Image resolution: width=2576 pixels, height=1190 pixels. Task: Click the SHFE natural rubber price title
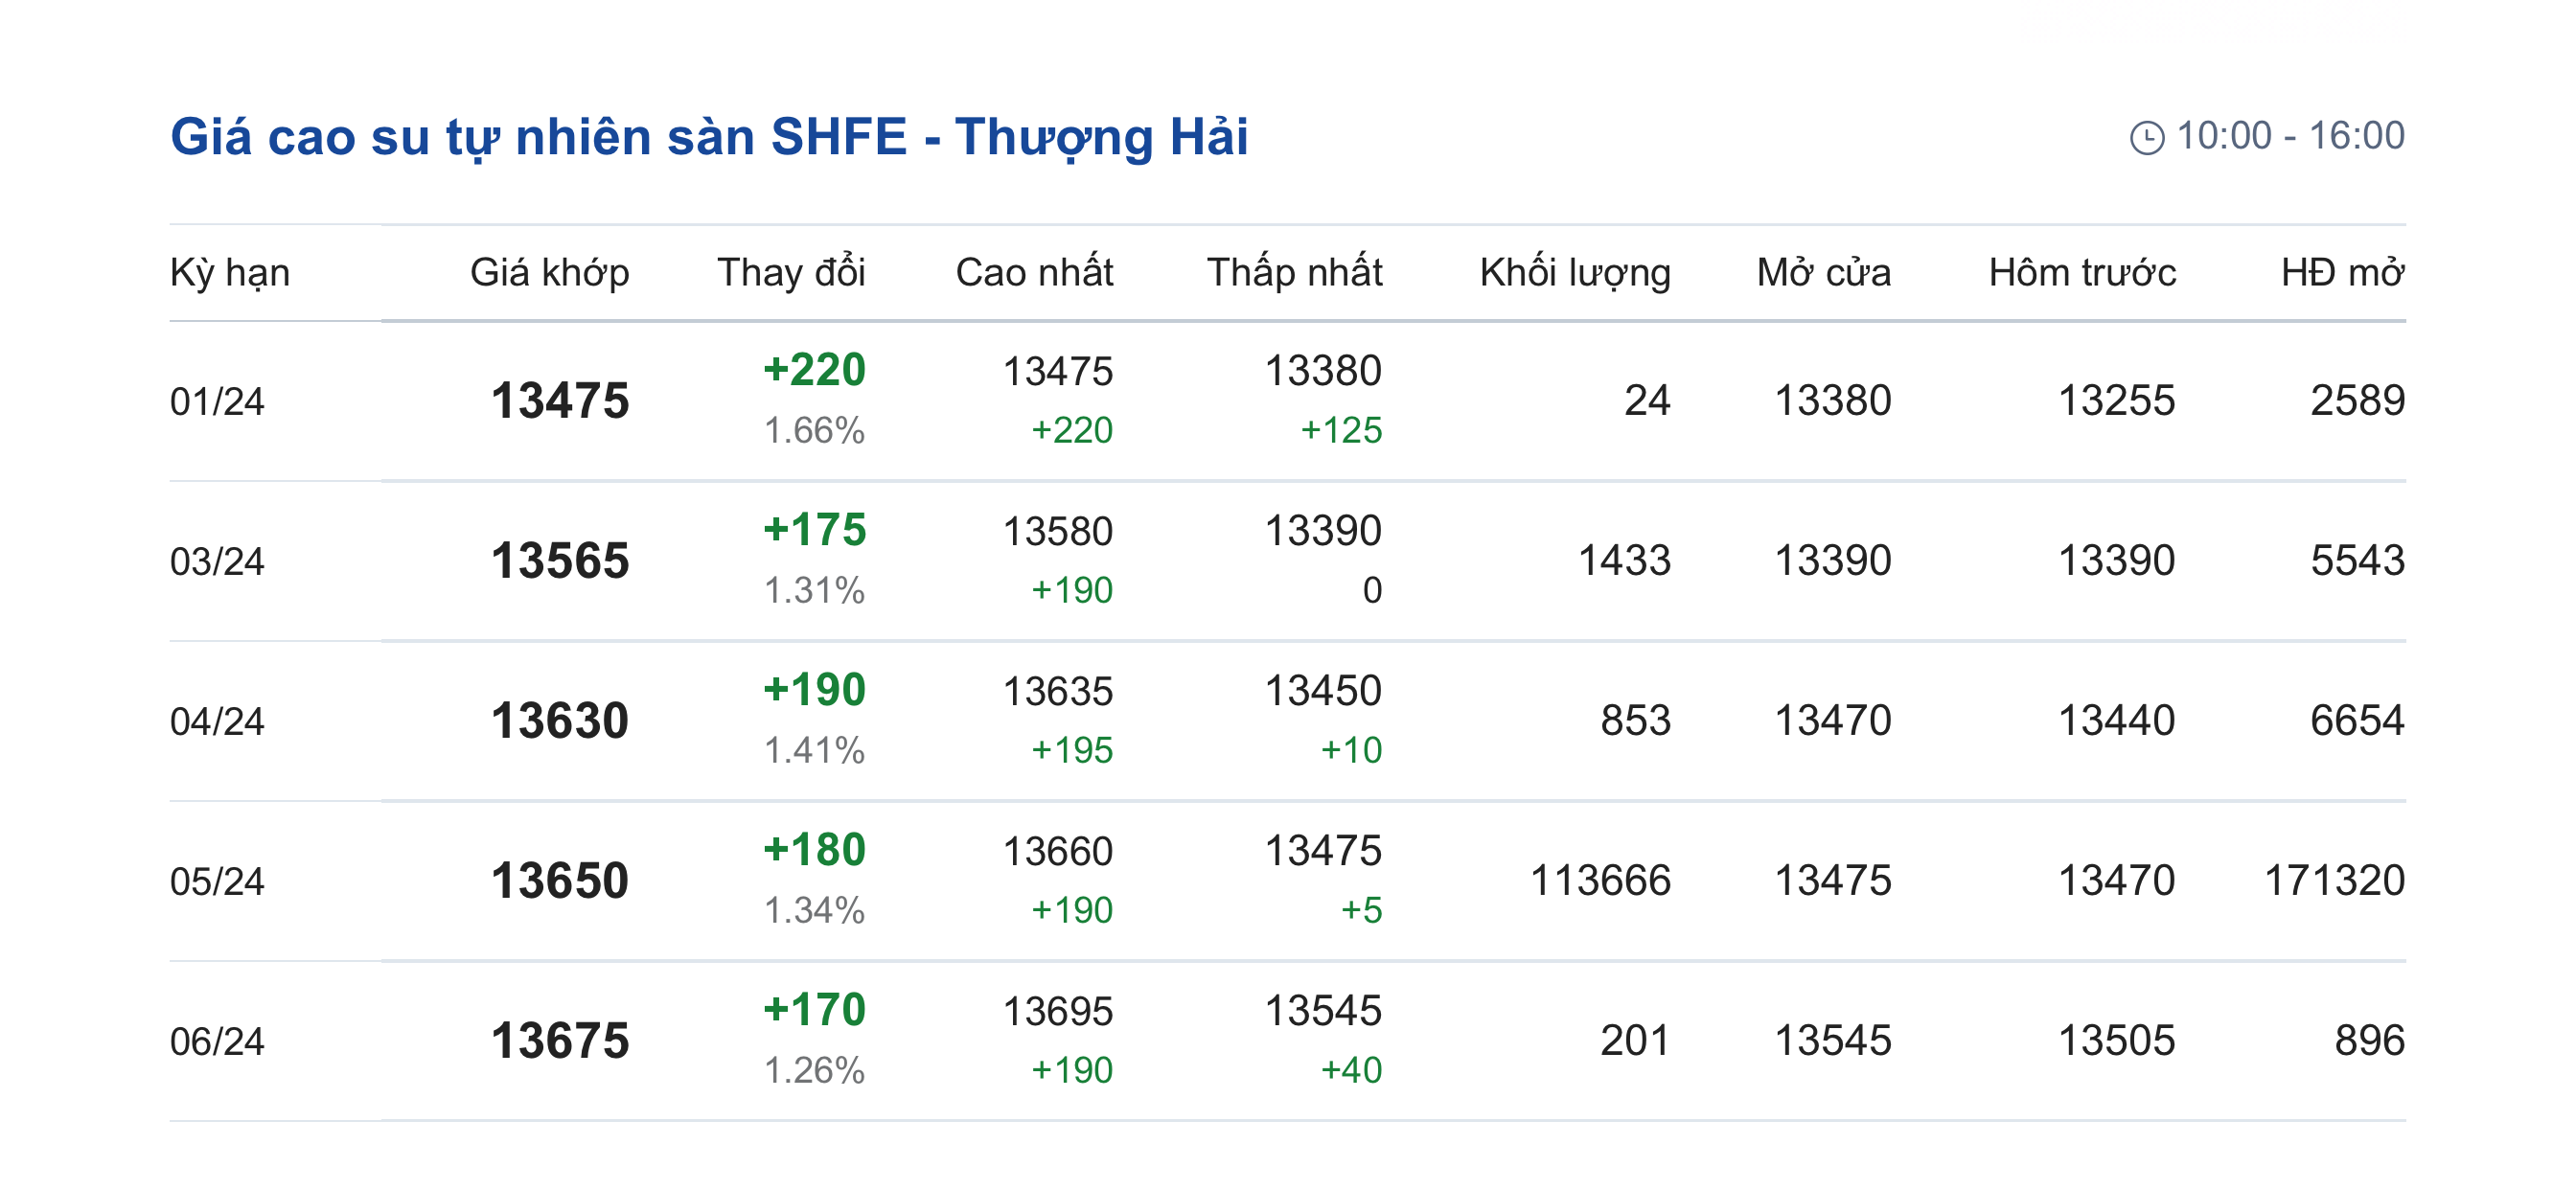click(709, 137)
